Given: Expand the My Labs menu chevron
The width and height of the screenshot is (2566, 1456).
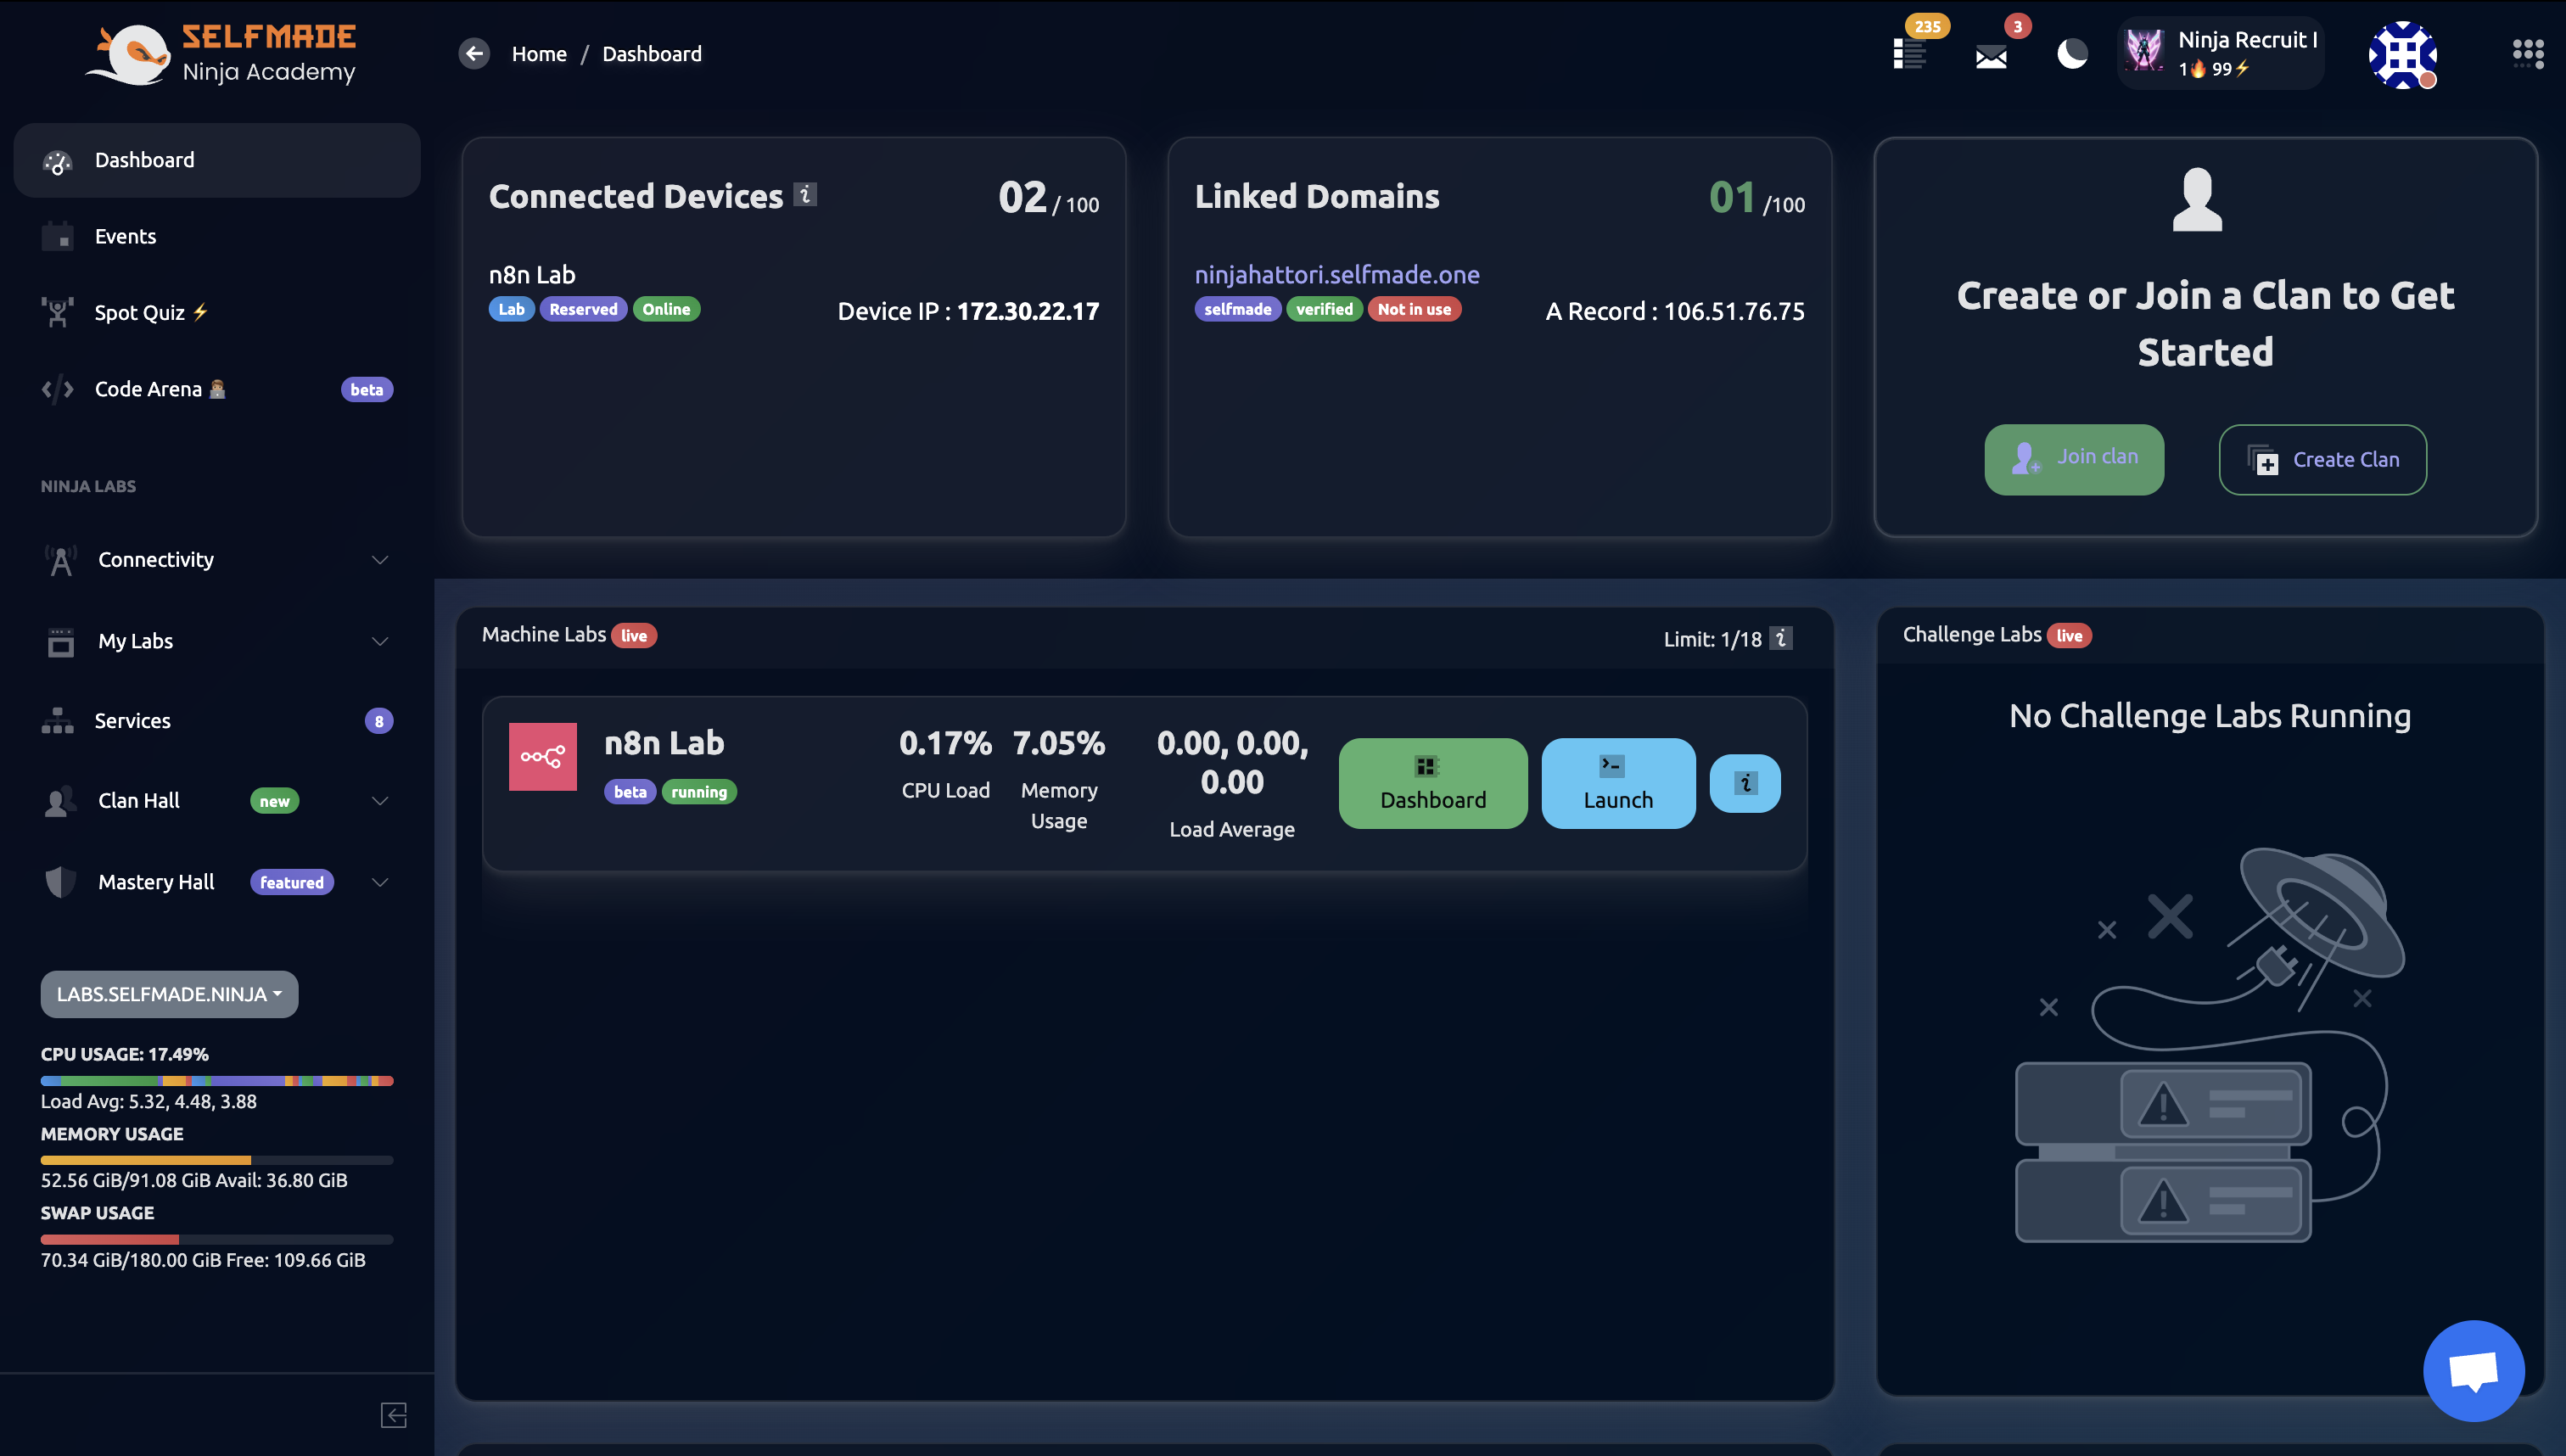Looking at the screenshot, I should (x=380, y=641).
